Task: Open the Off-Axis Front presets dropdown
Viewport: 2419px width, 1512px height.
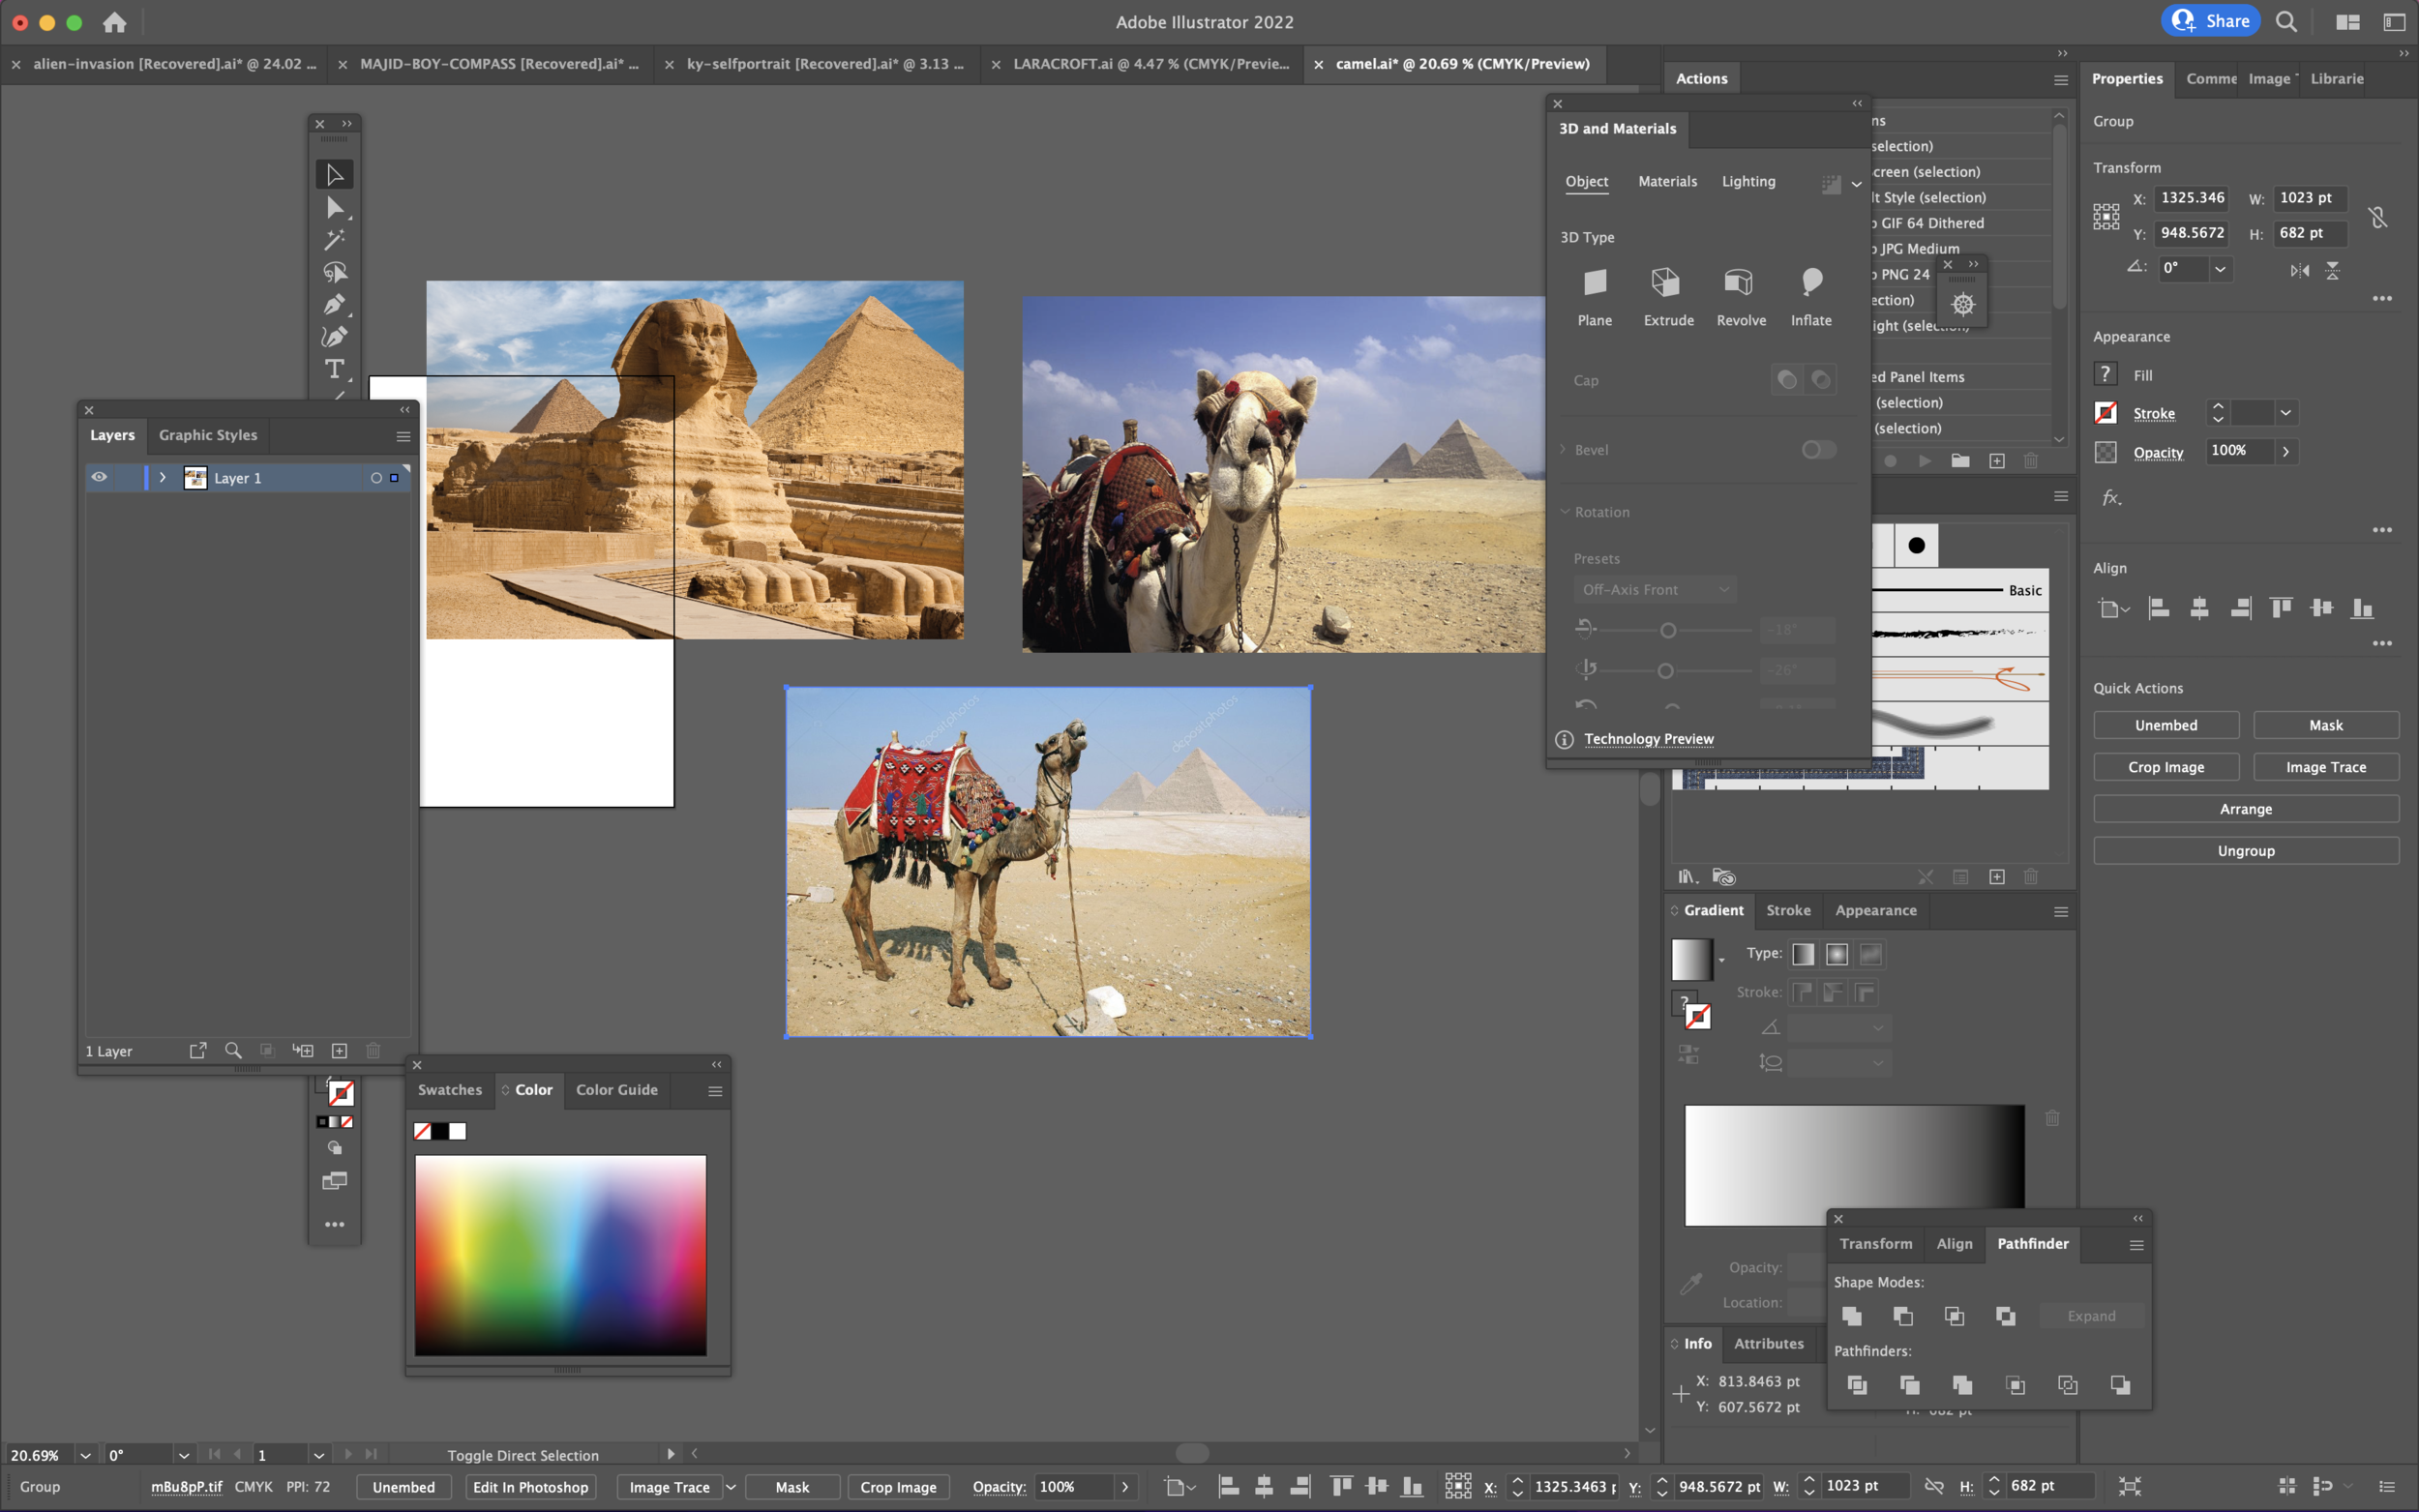Action: coord(1654,590)
